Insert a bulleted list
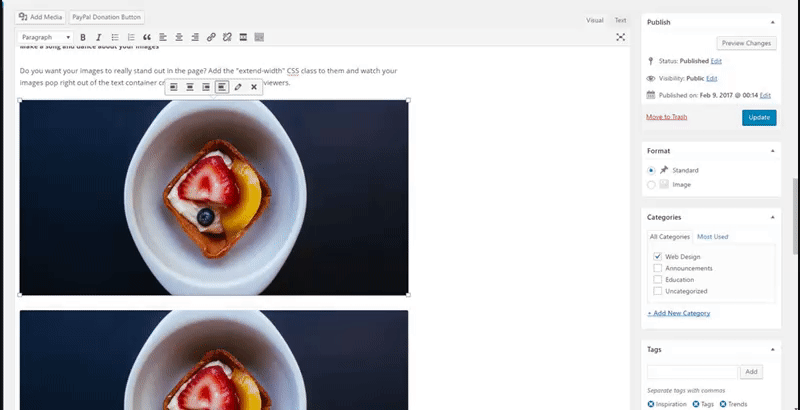 point(115,37)
